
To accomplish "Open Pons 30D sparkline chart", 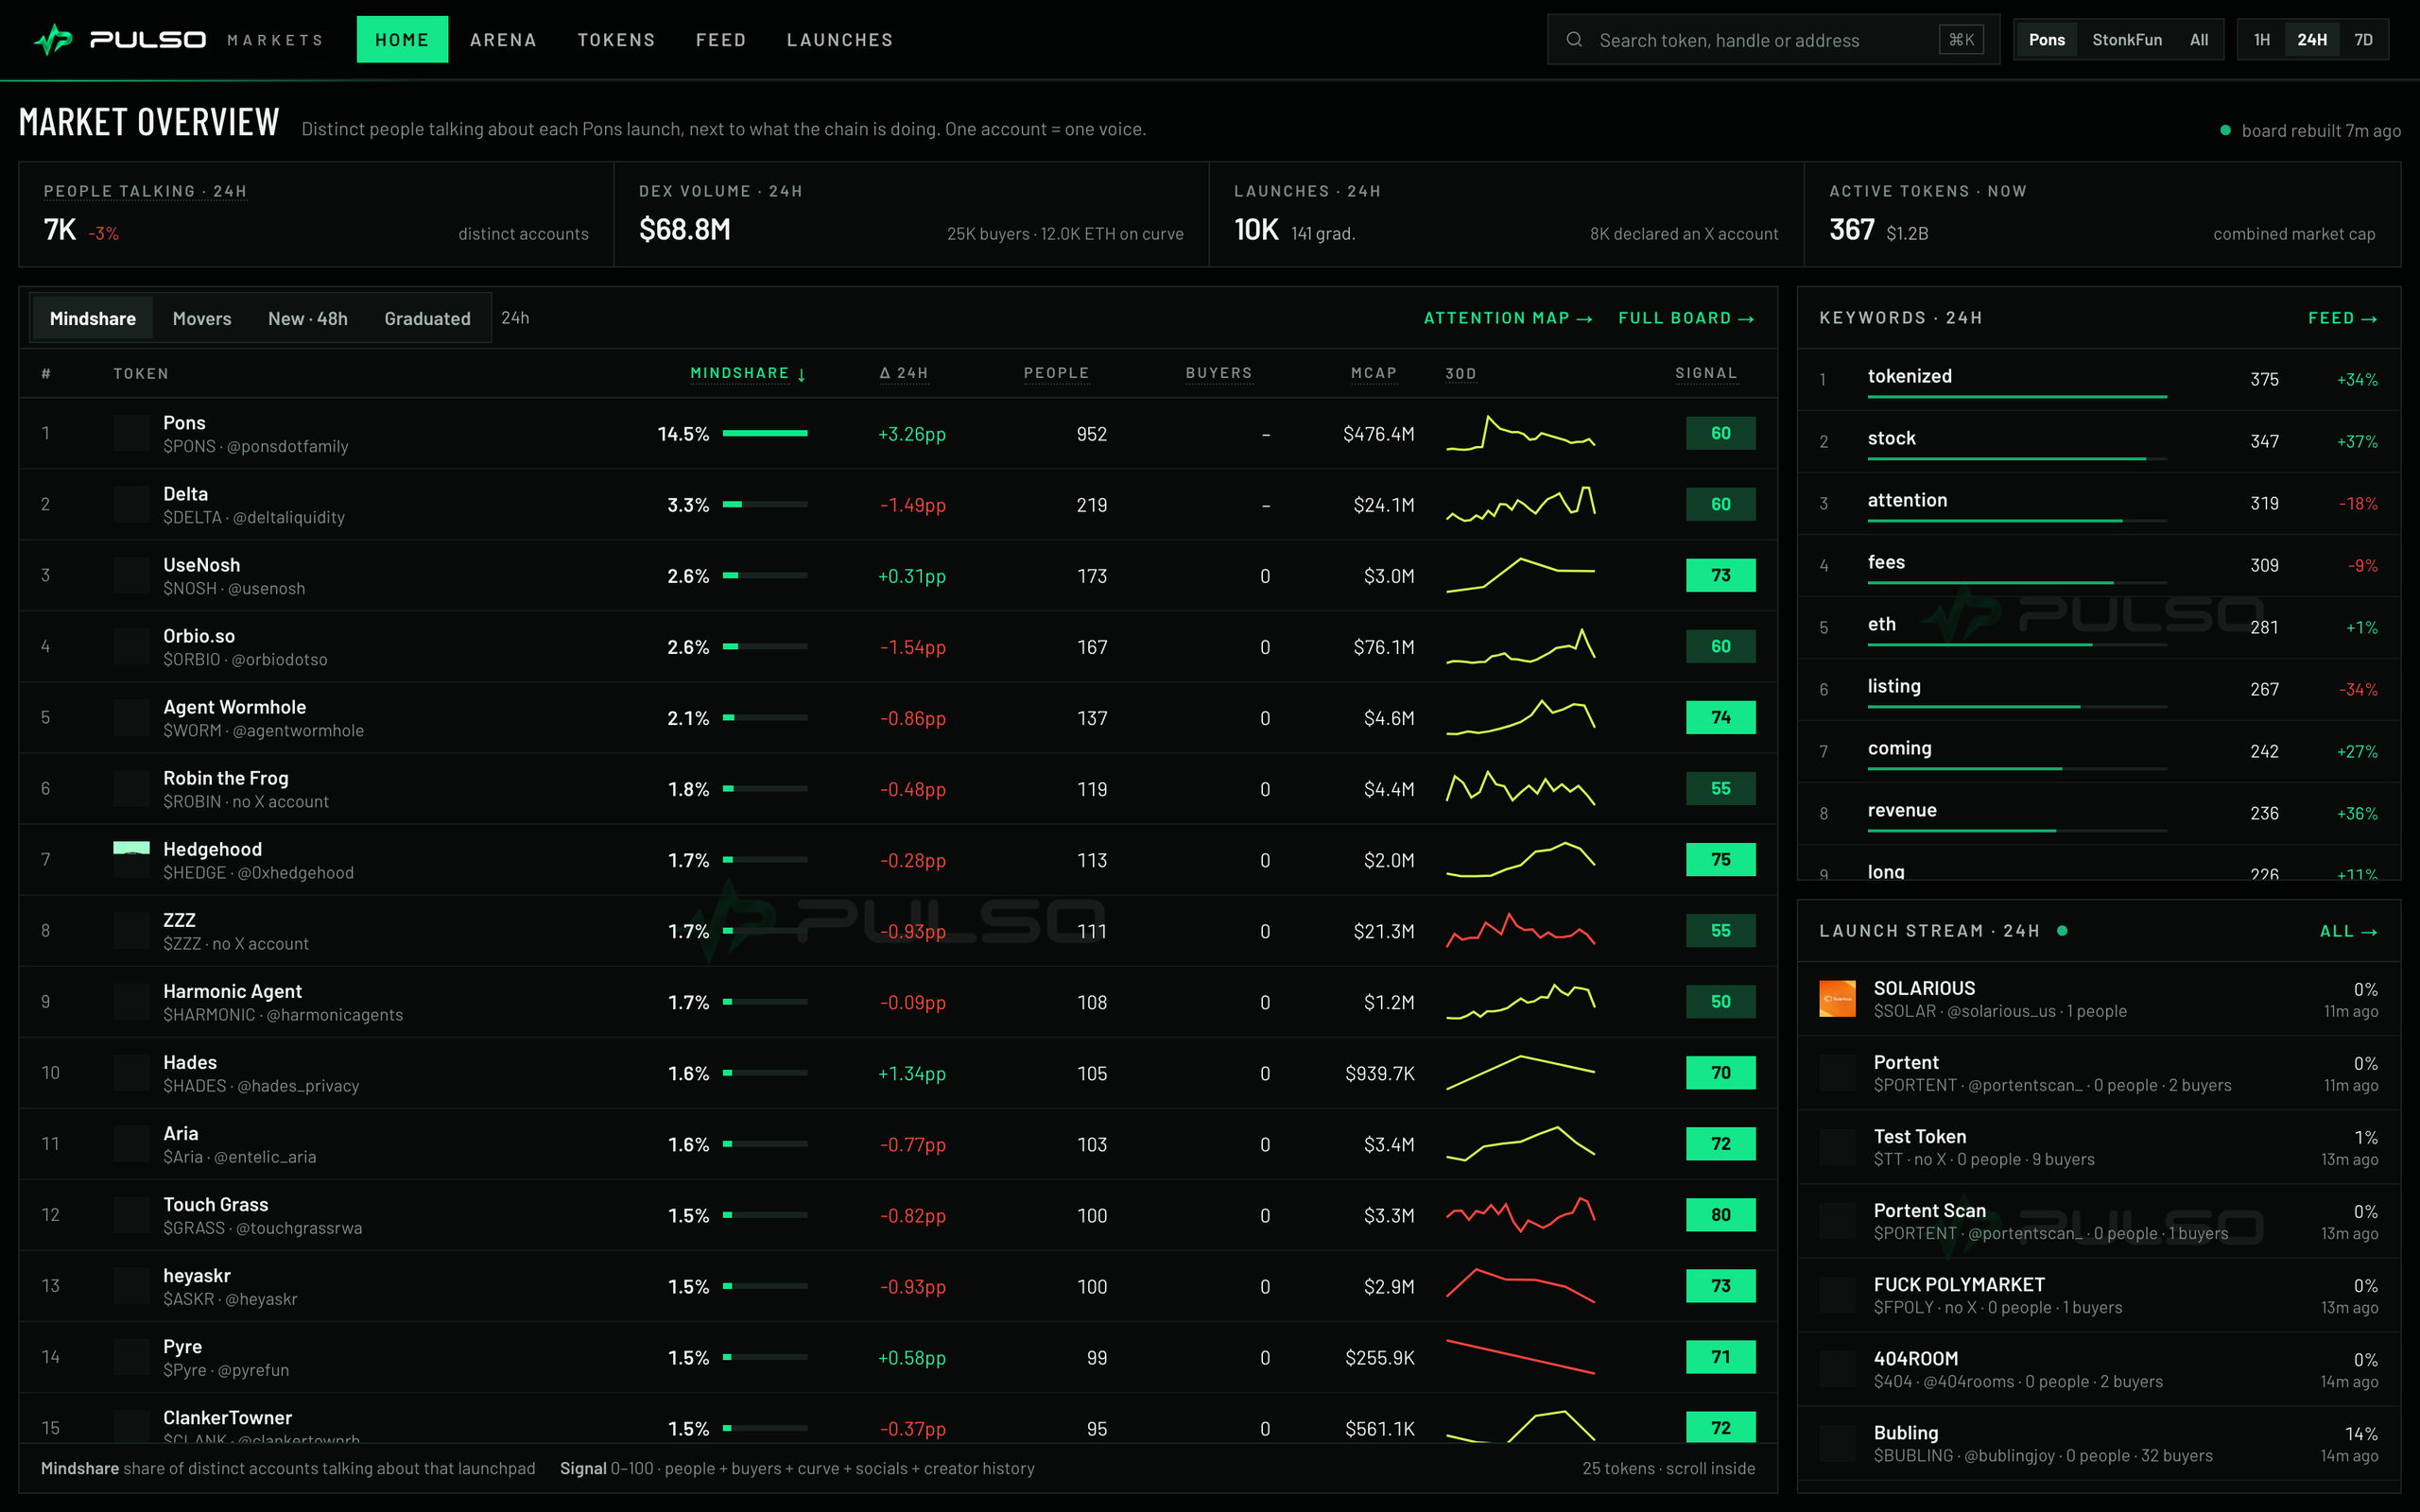I will click(1520, 434).
